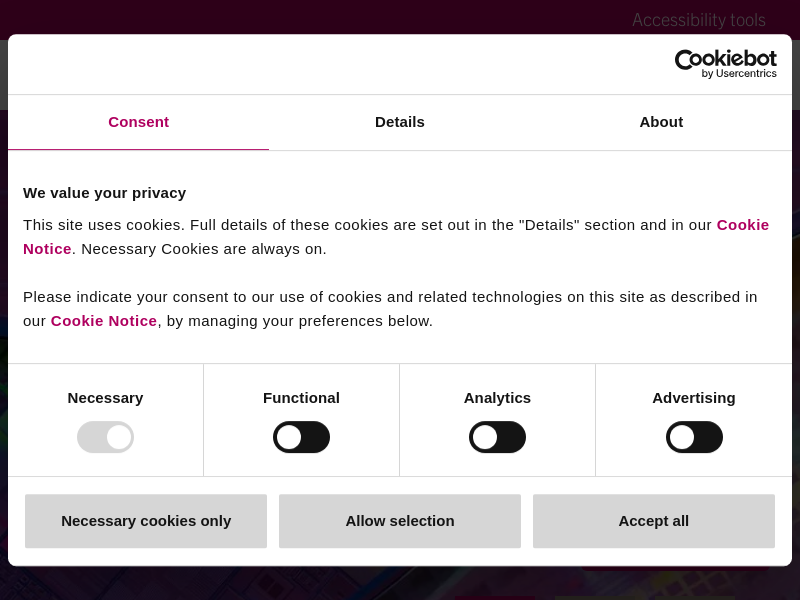800x600 pixels.
Task: Click the Necessary category label text
Action: pos(105,398)
